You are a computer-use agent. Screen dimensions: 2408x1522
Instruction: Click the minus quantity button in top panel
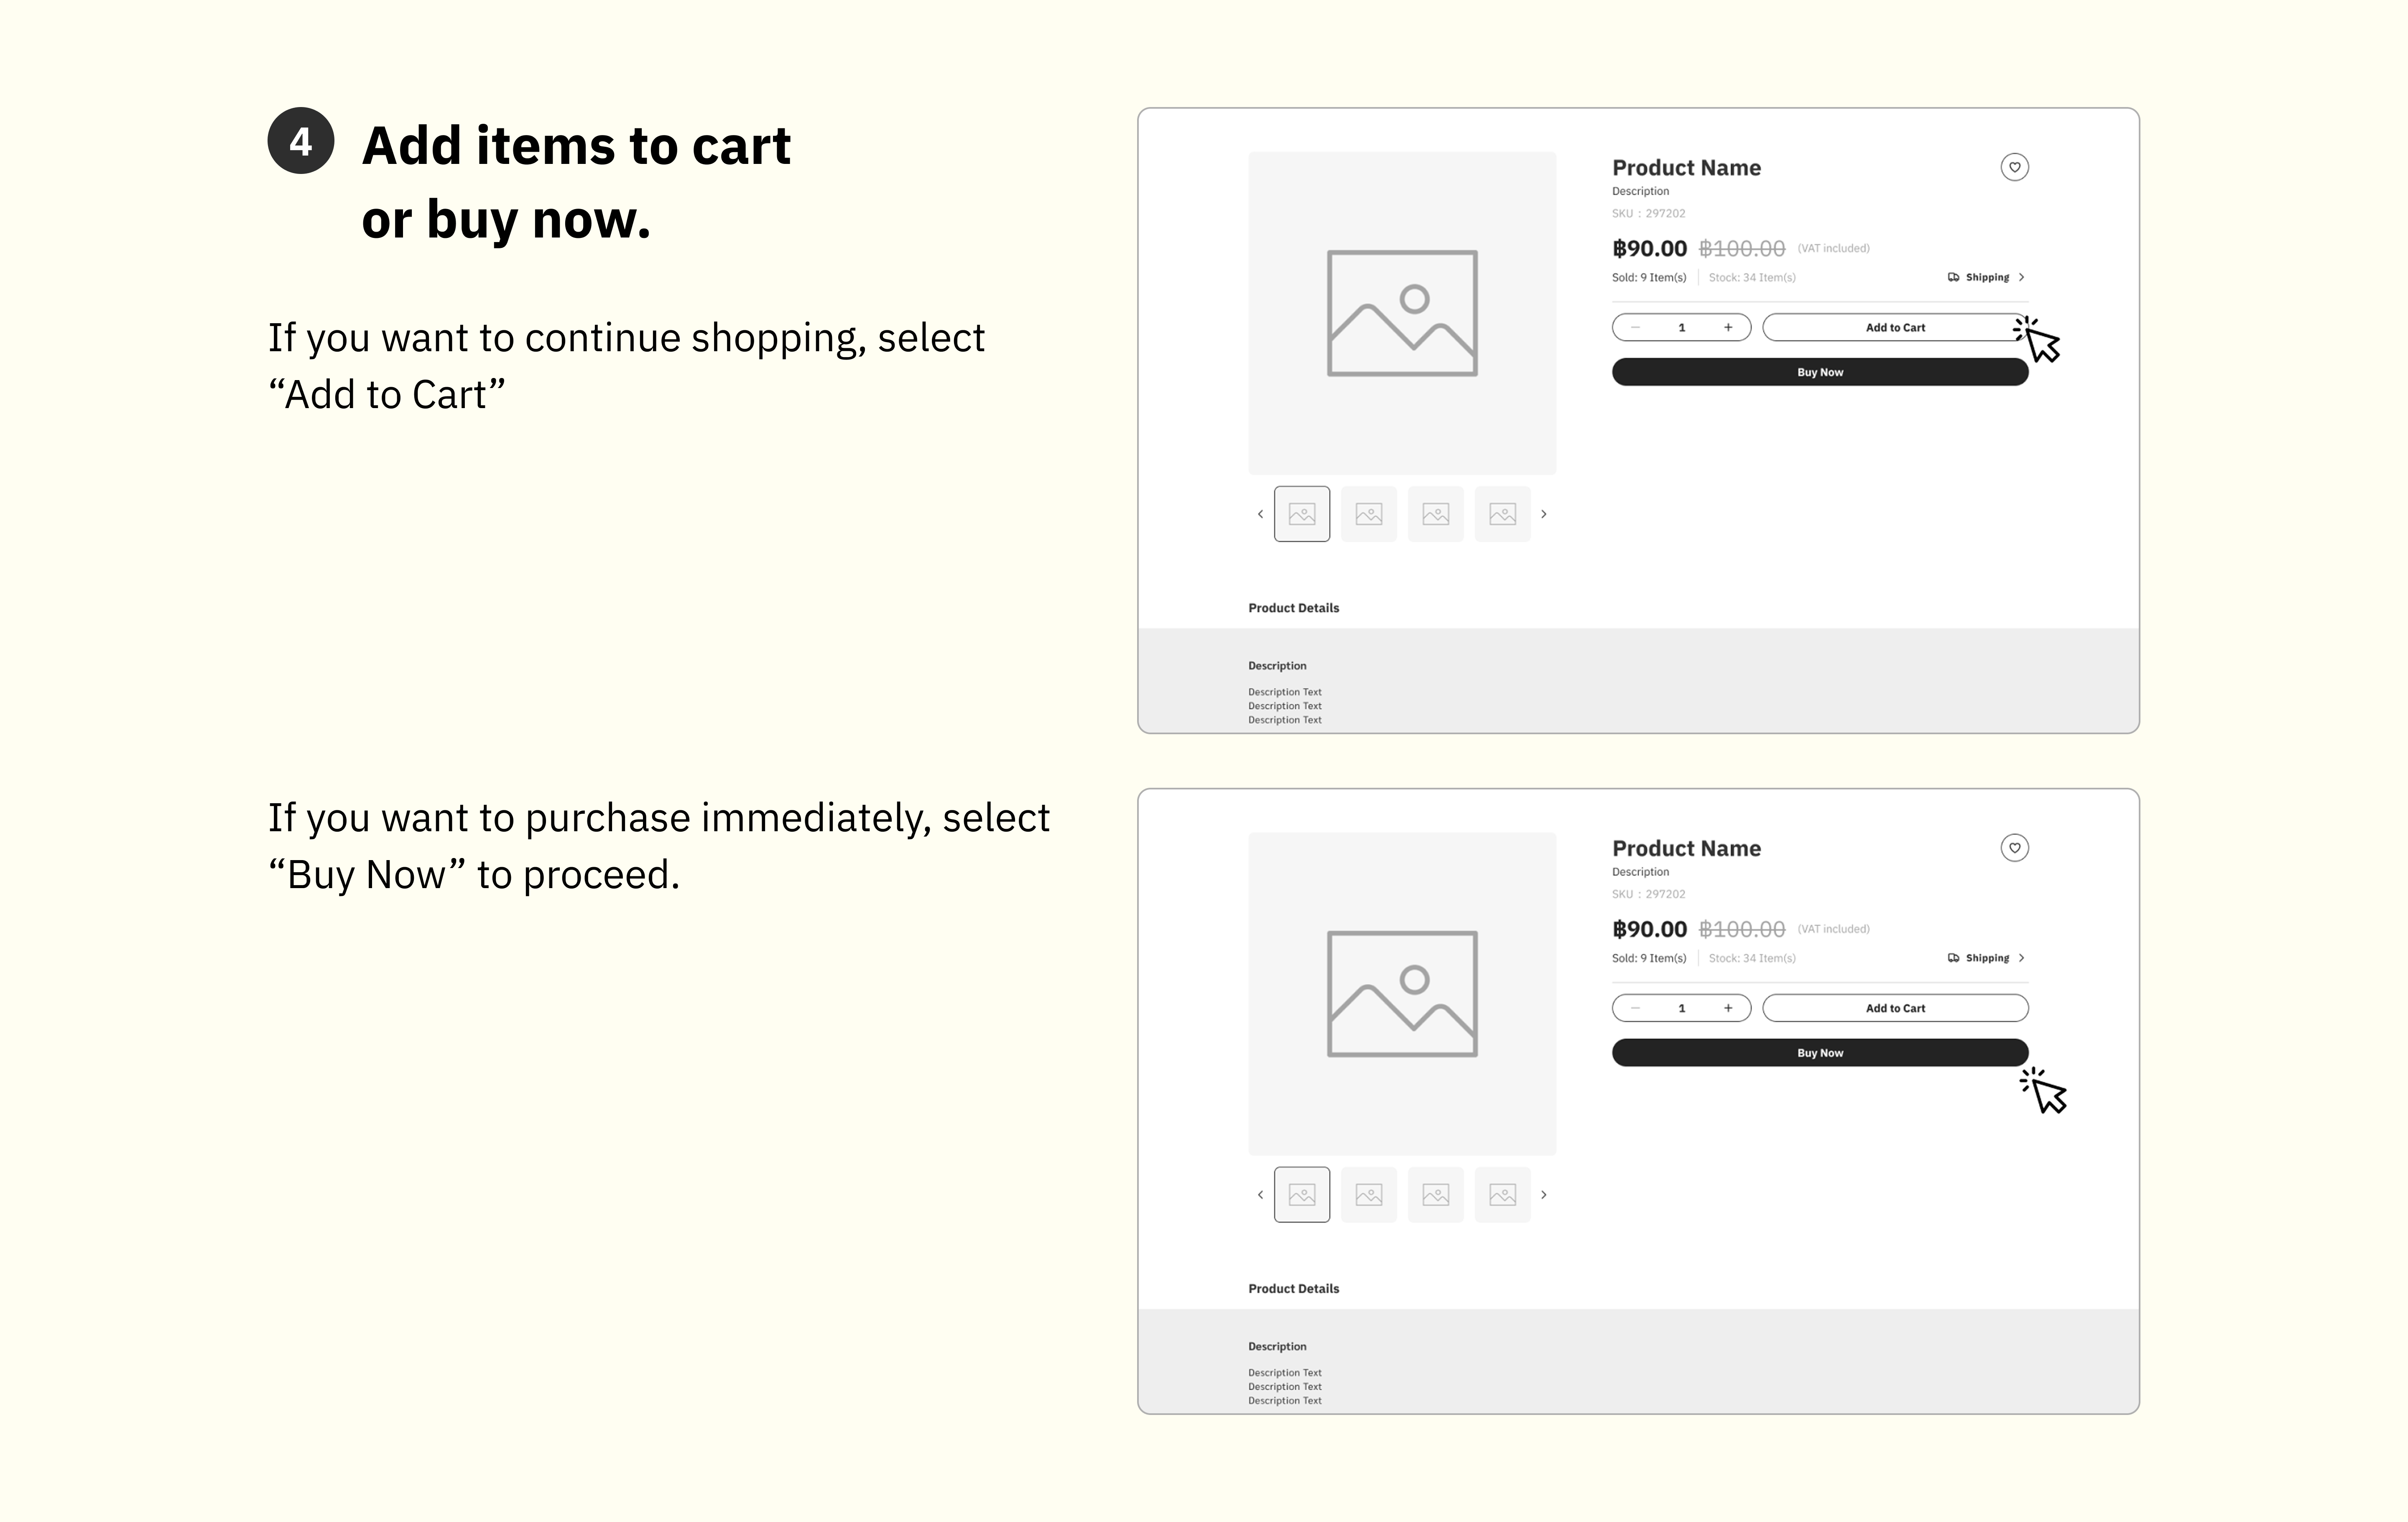(x=1635, y=327)
